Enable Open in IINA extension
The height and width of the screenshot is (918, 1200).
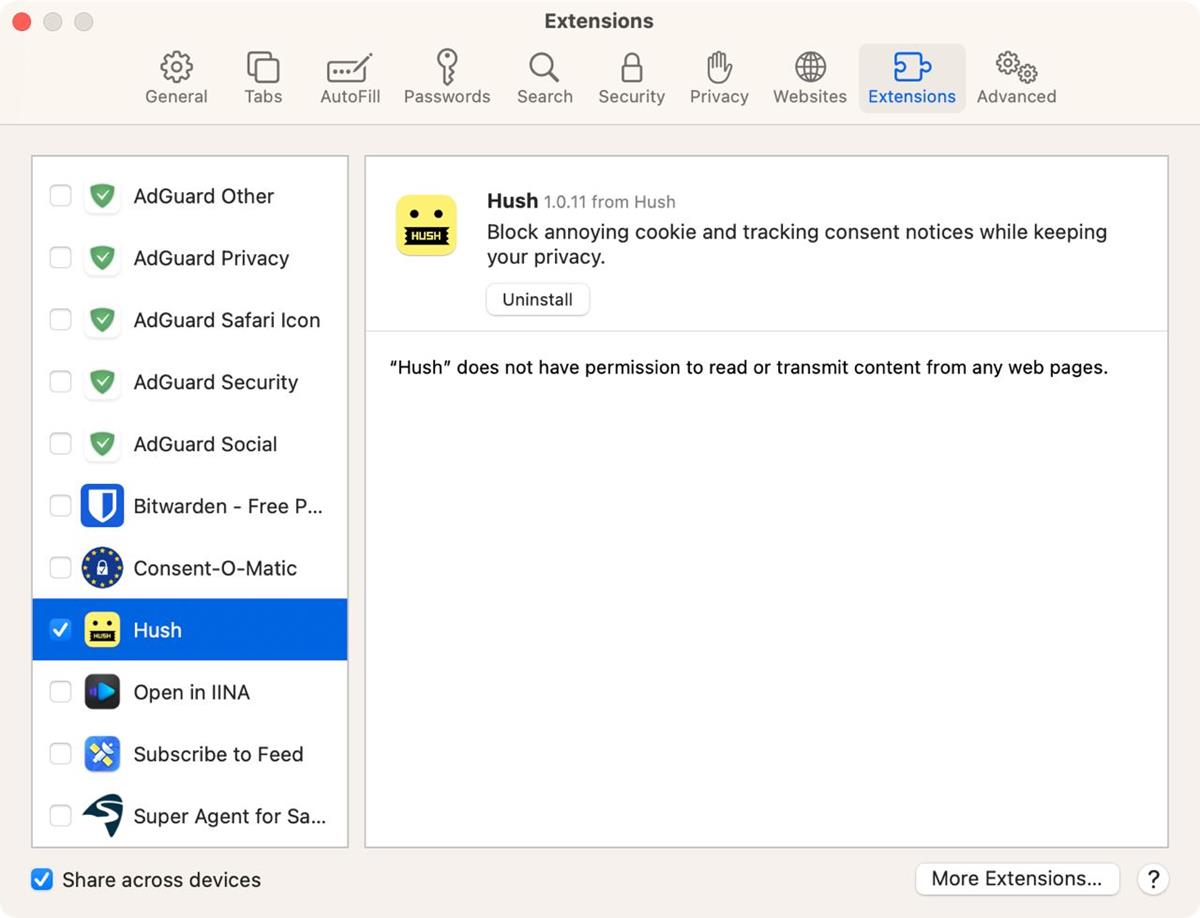[x=60, y=691]
